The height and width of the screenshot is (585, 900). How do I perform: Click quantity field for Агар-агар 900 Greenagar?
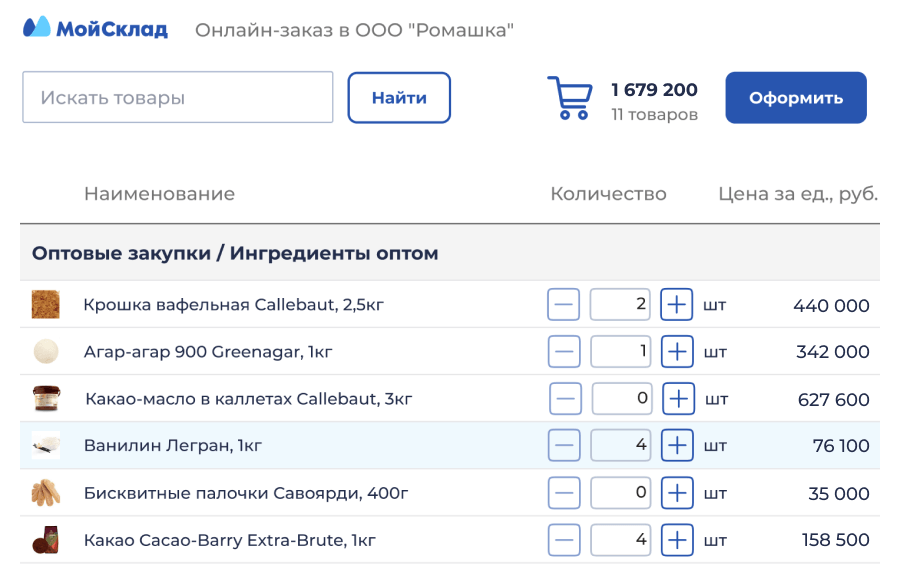620,351
